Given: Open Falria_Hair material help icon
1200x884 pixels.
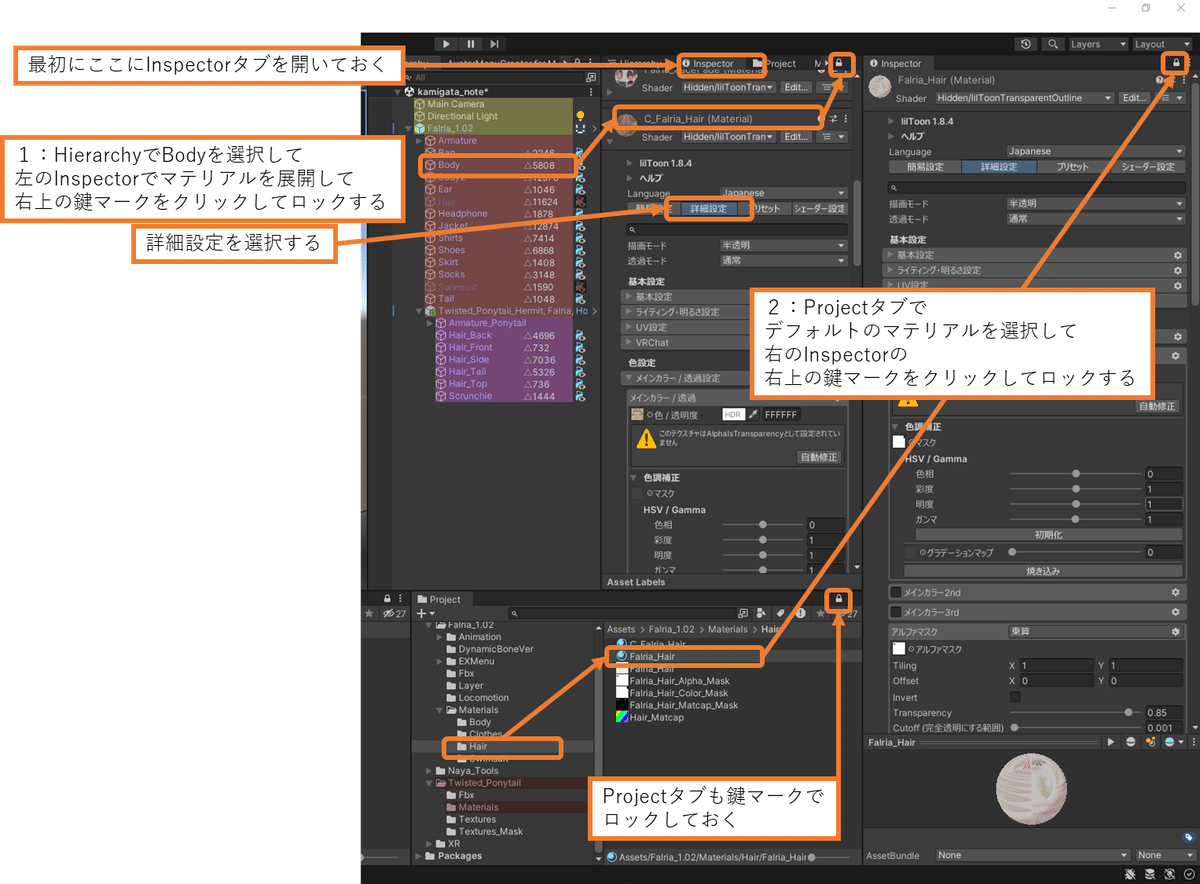Looking at the screenshot, I should tap(1160, 80).
